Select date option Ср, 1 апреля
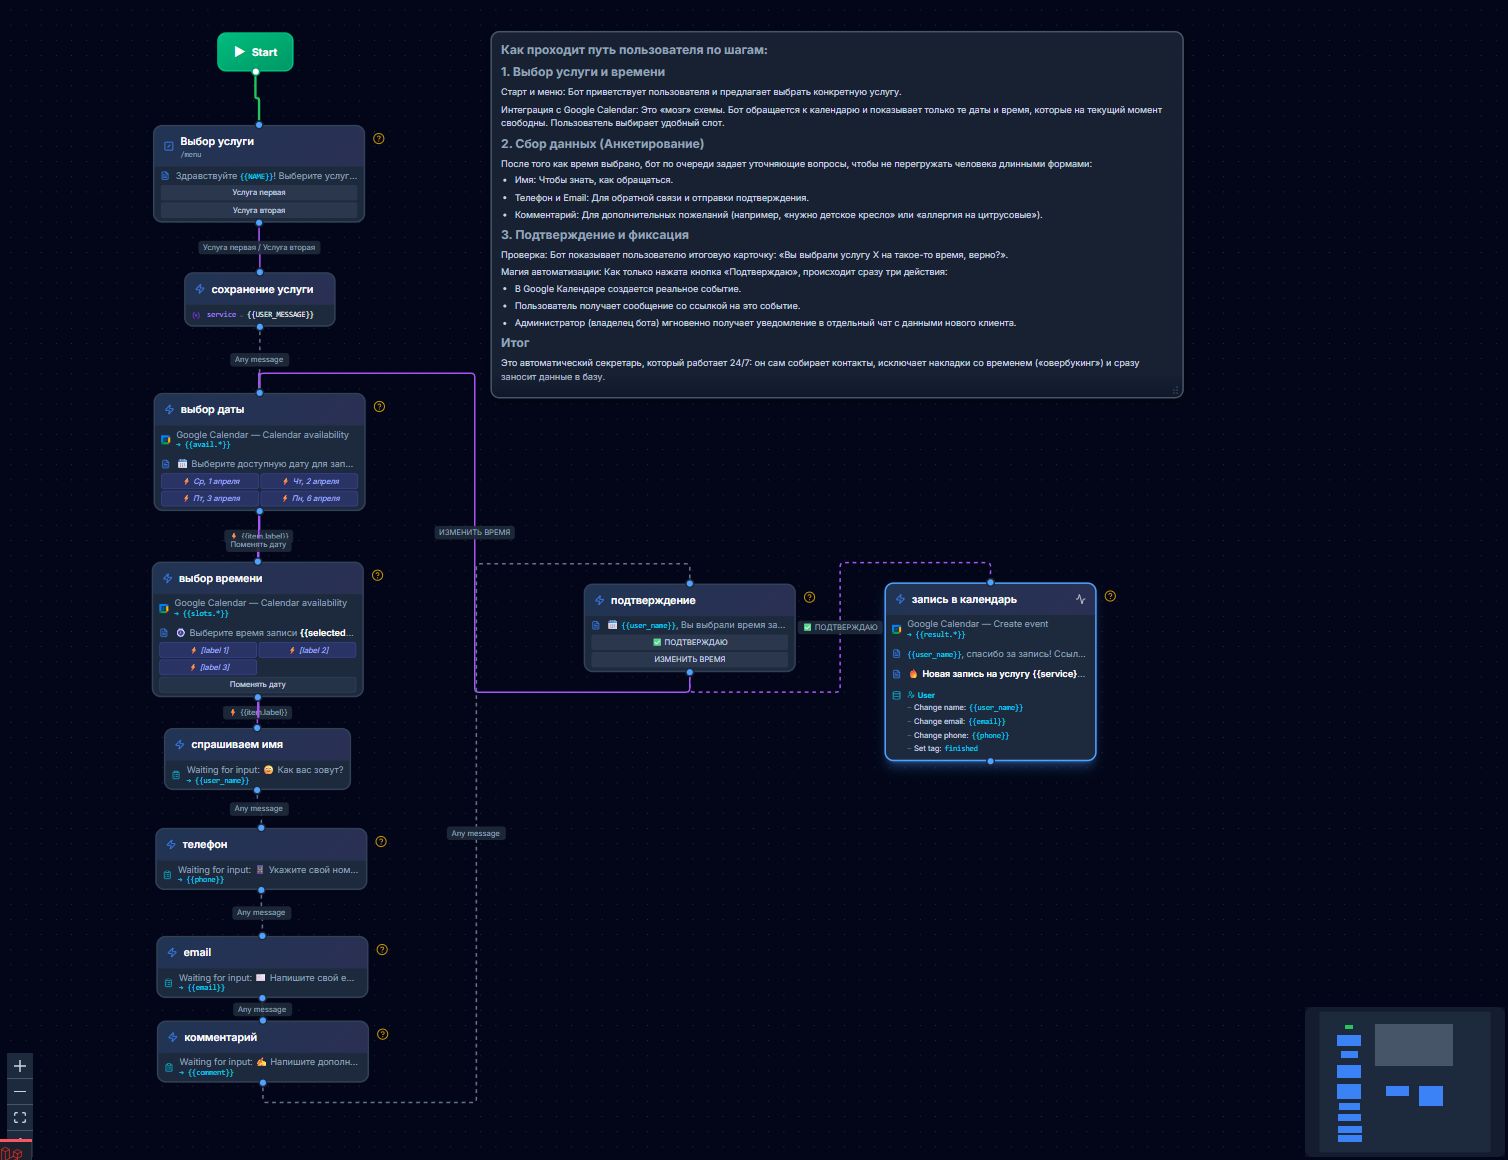Viewport: 1508px width, 1160px height. [210, 482]
